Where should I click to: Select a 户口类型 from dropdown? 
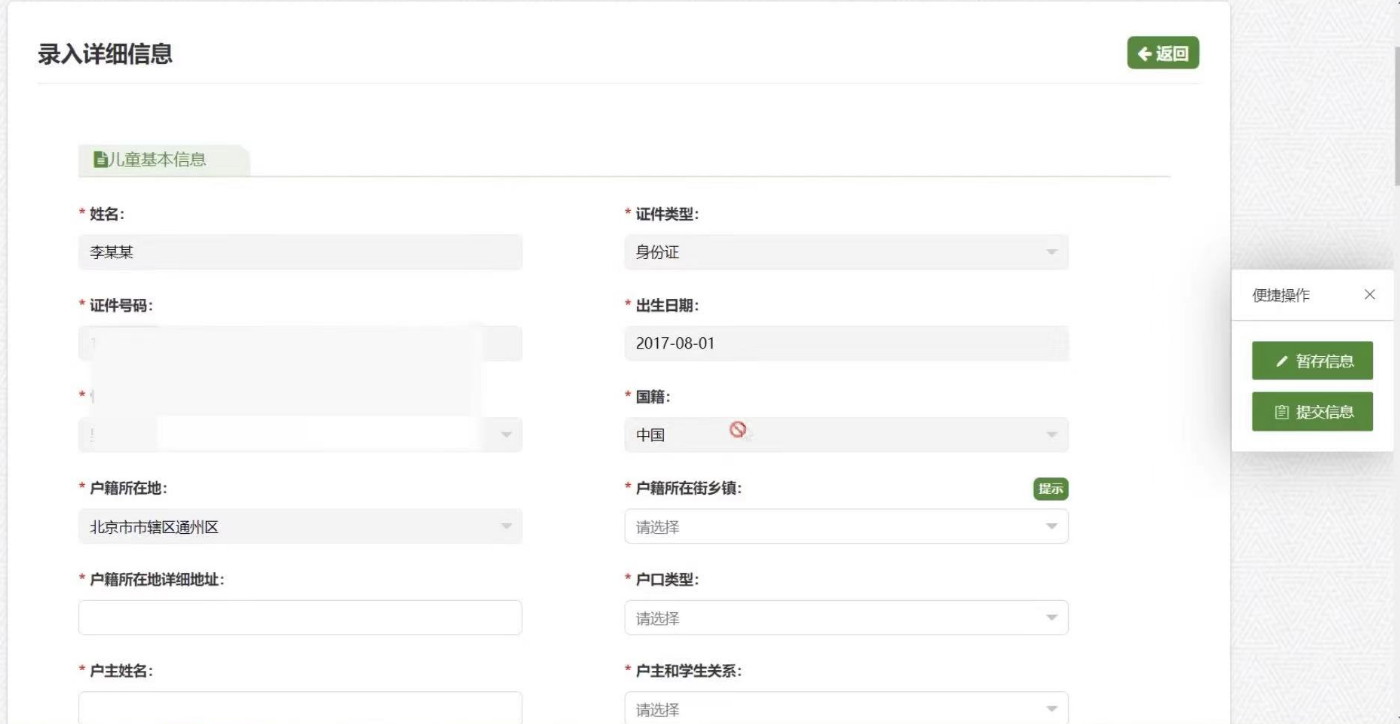[x=845, y=618]
